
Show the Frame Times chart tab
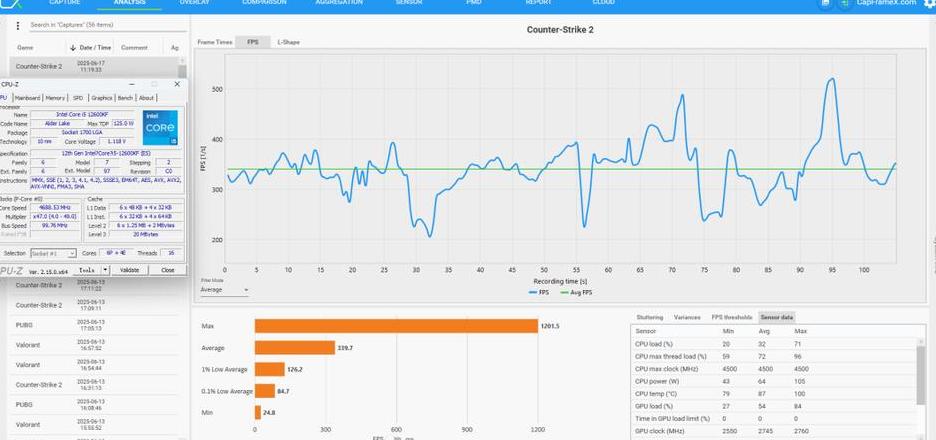[214, 42]
